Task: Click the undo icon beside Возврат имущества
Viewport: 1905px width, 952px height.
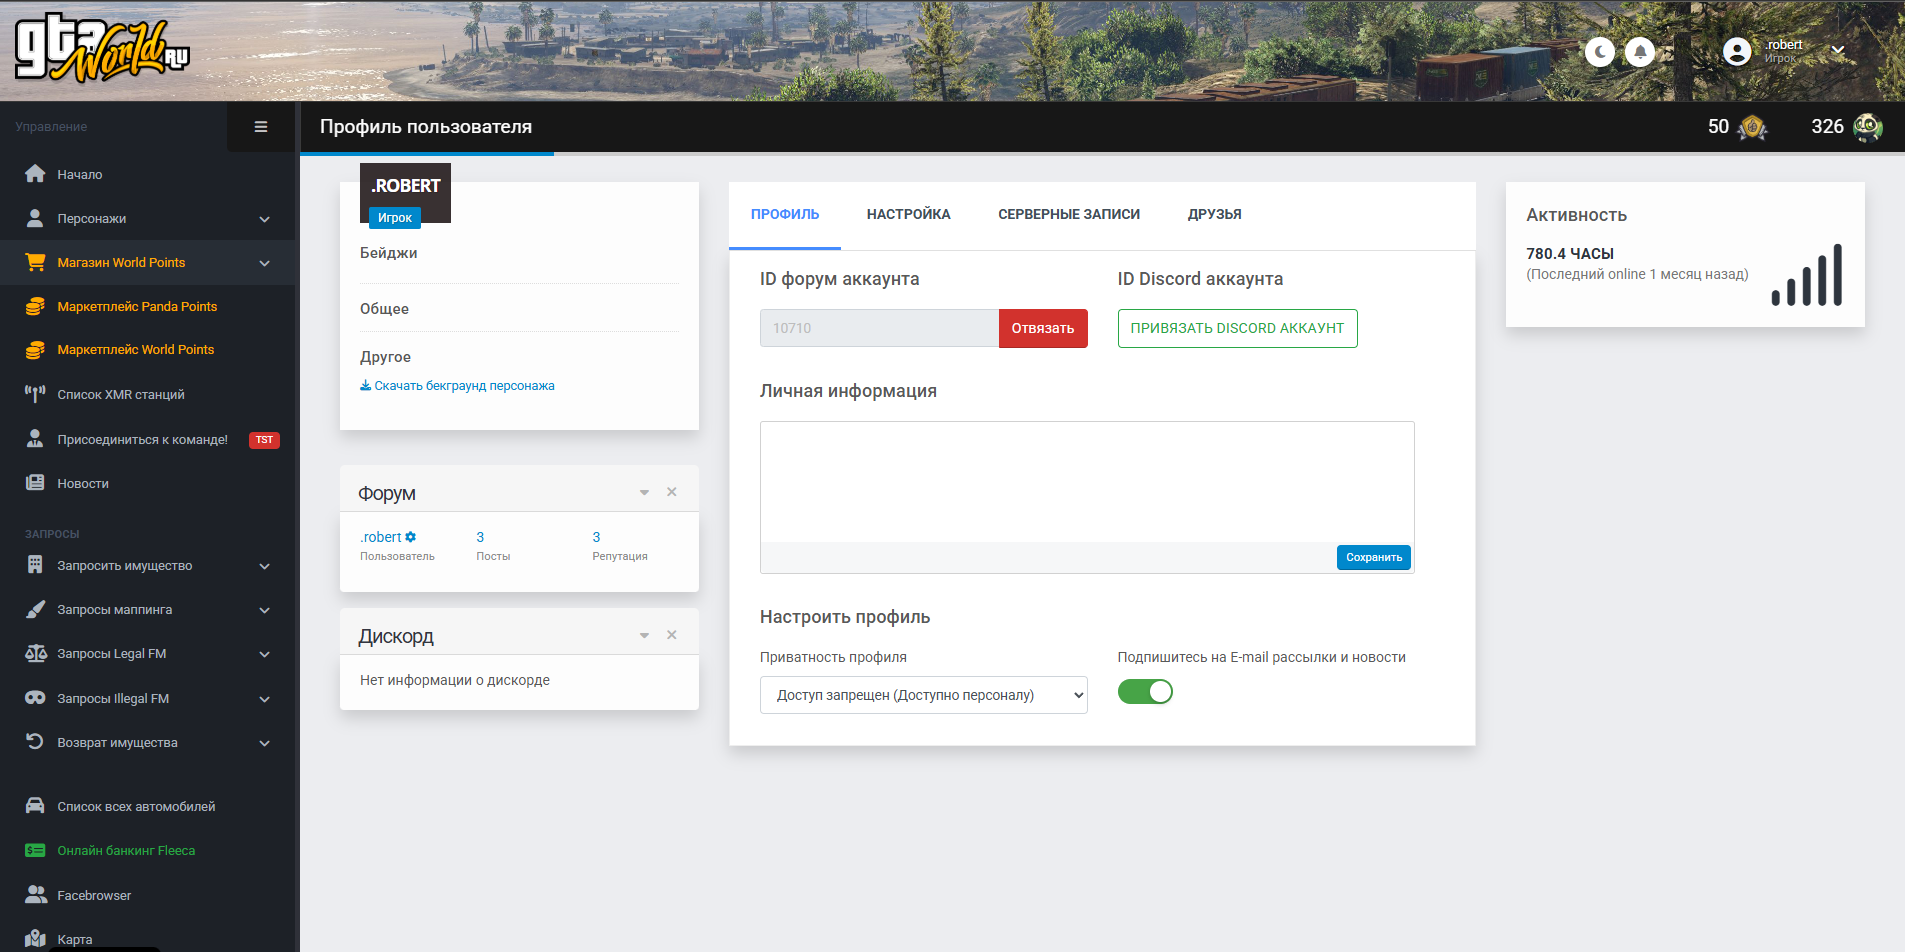Action: (35, 742)
